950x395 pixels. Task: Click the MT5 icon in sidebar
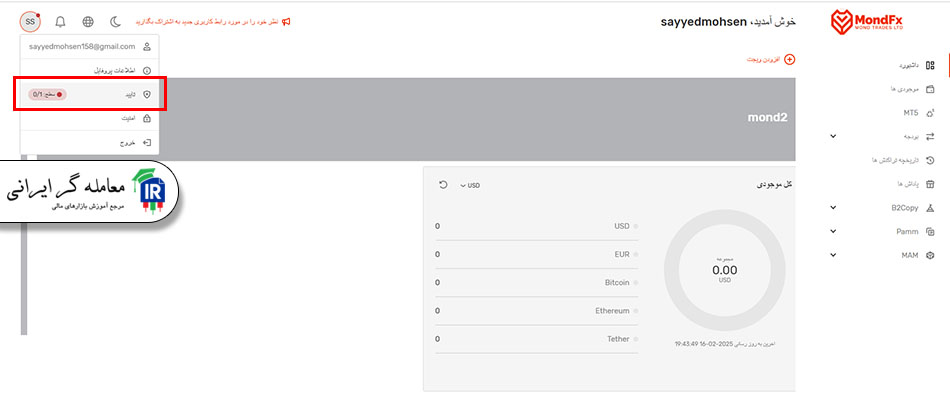coord(931,113)
